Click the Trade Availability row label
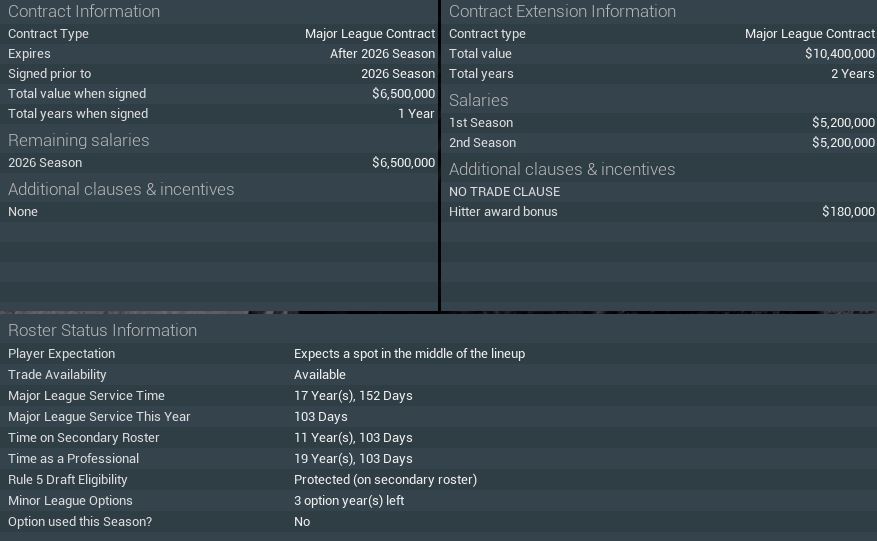 (57, 375)
